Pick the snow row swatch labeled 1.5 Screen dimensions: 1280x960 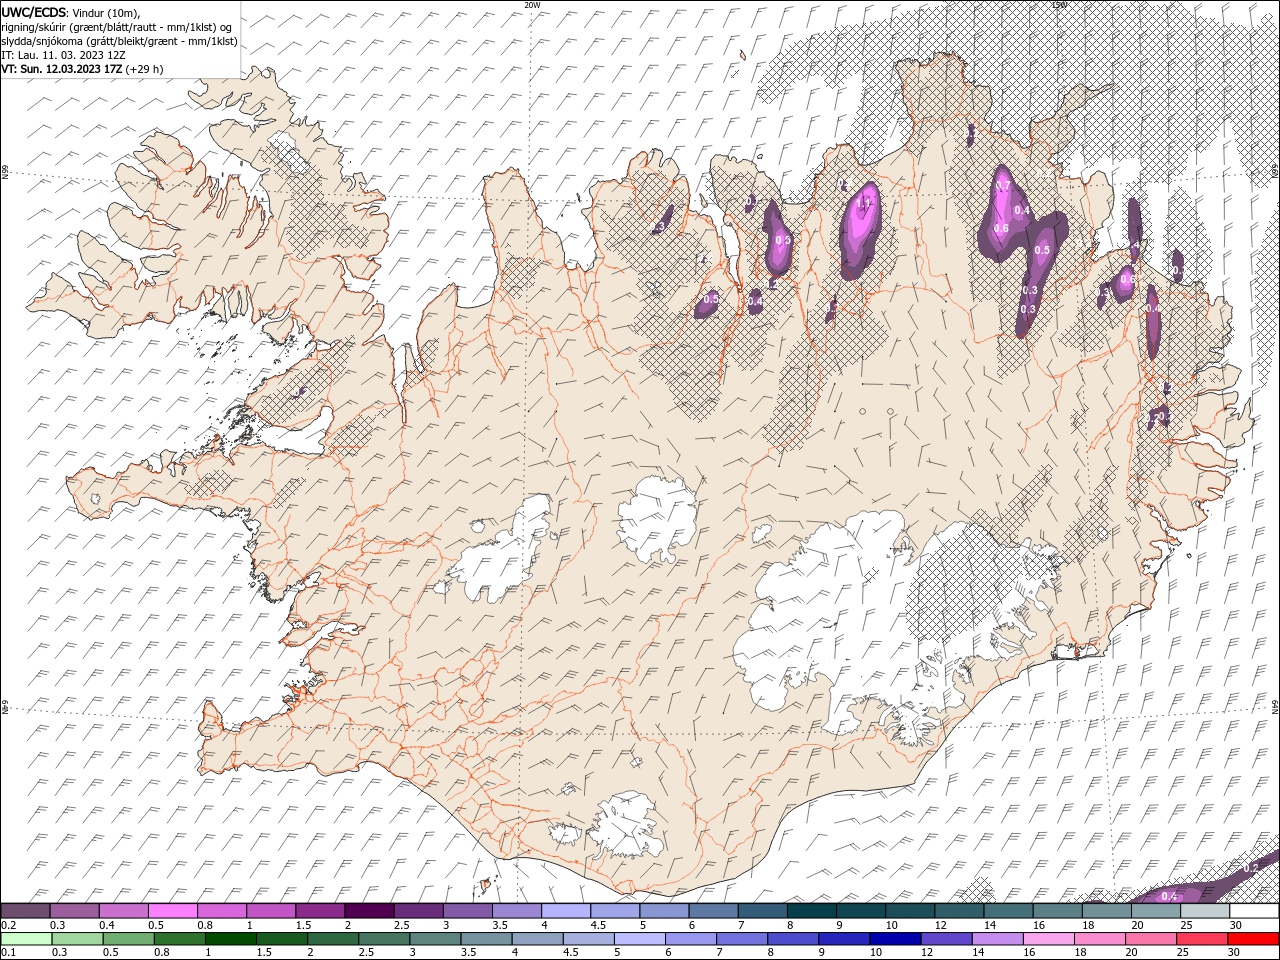319,911
